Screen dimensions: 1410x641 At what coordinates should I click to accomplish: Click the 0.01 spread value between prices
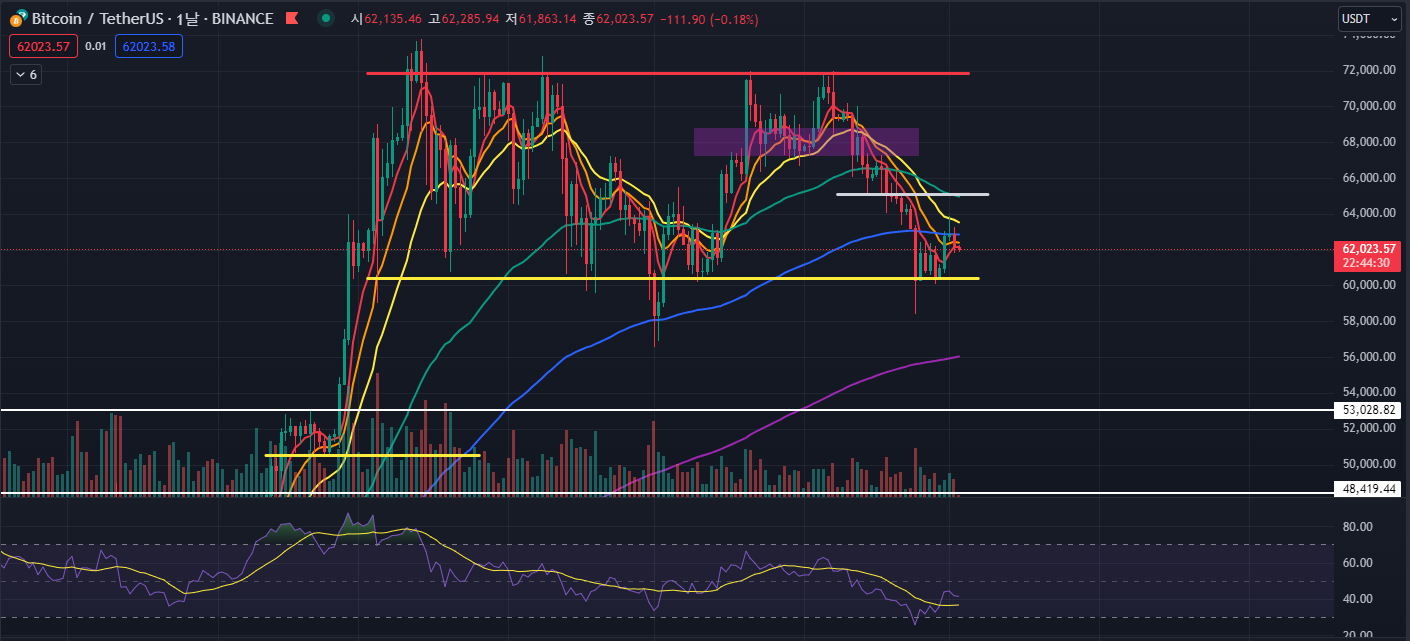pos(96,46)
